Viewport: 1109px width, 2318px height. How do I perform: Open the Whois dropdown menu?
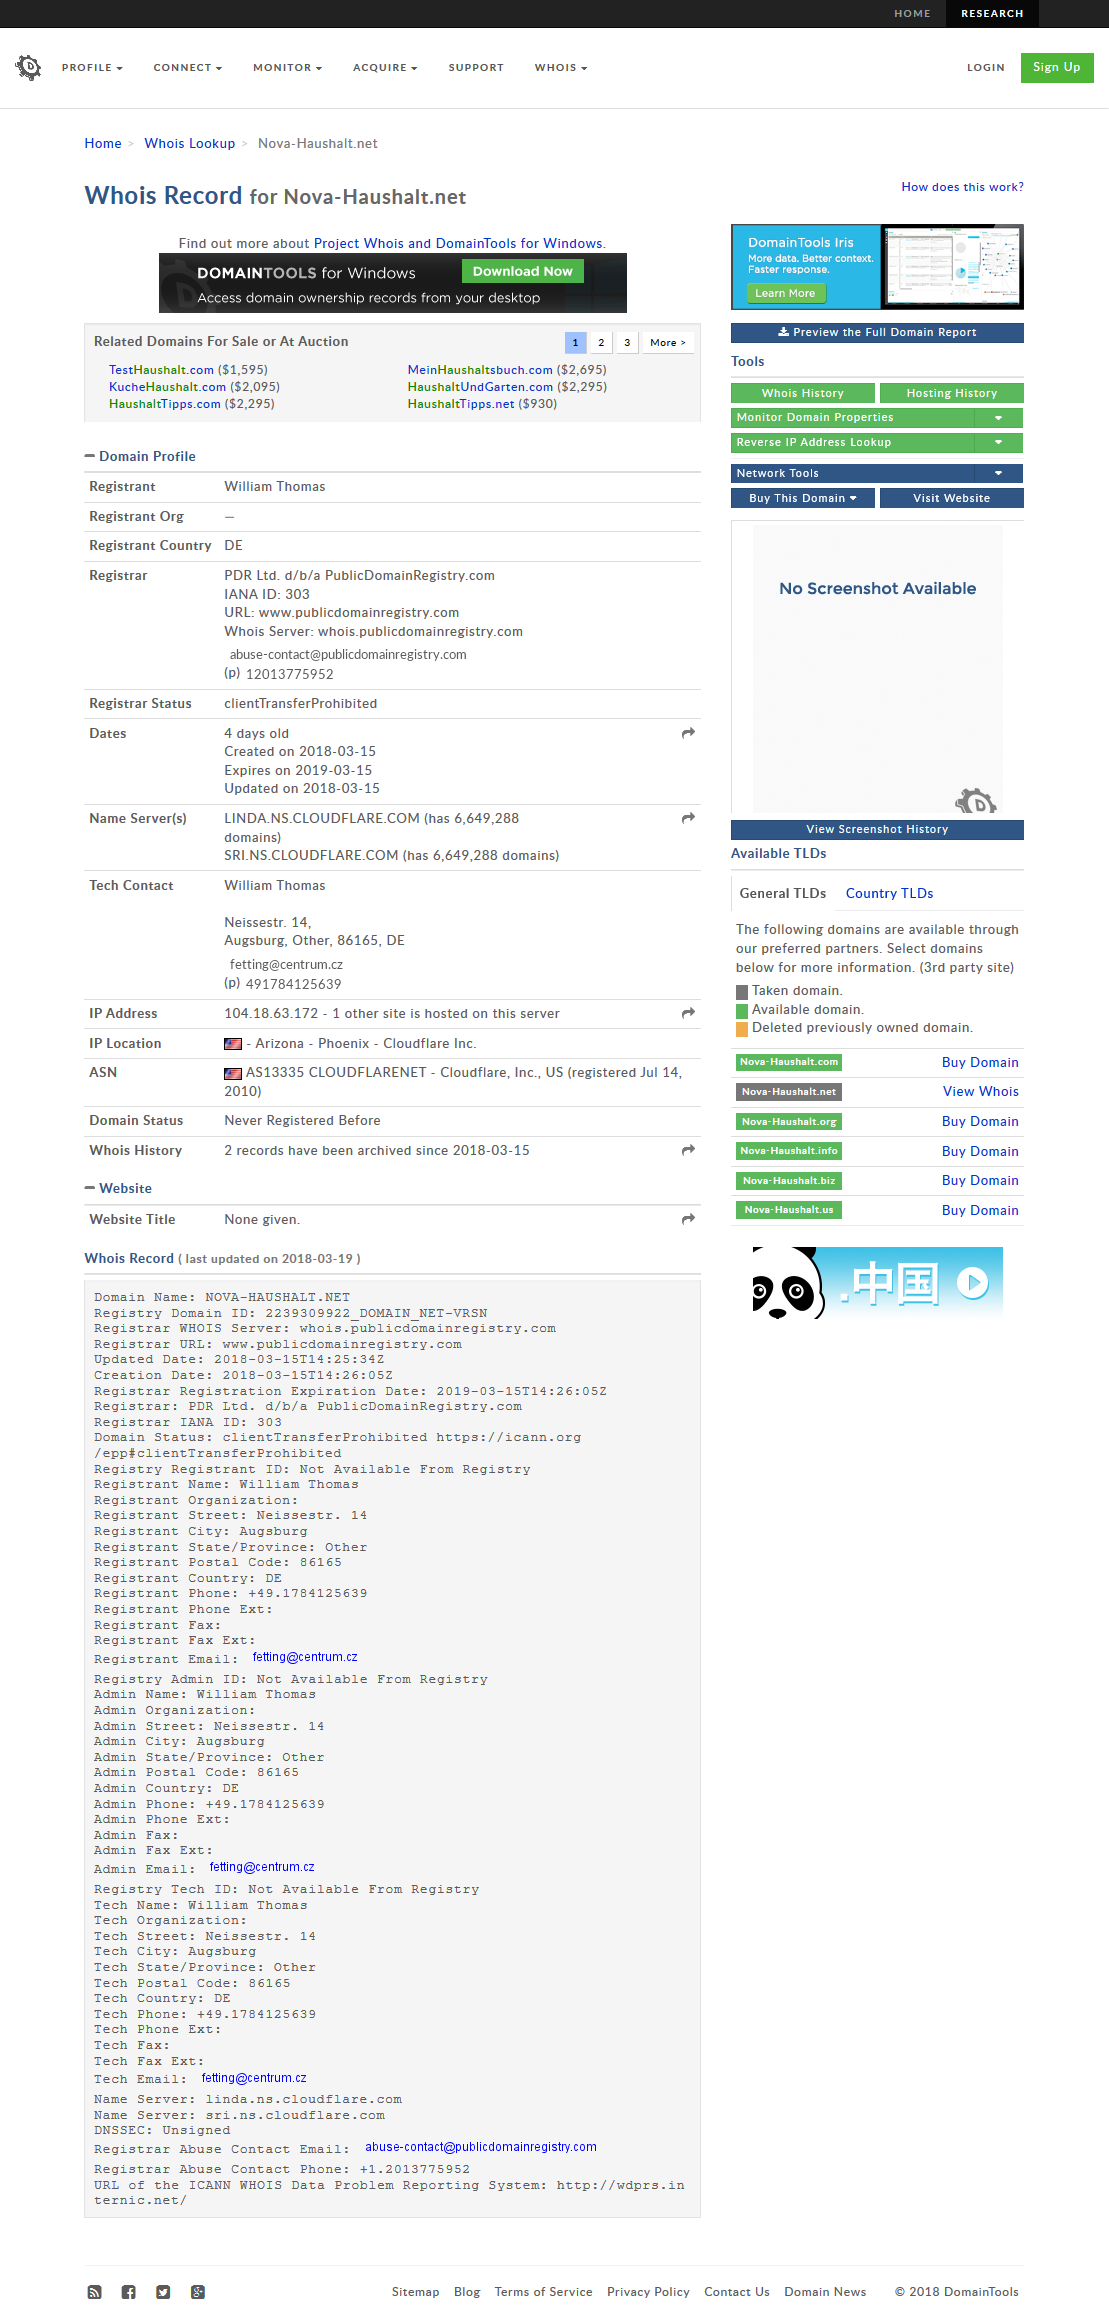click(x=561, y=68)
